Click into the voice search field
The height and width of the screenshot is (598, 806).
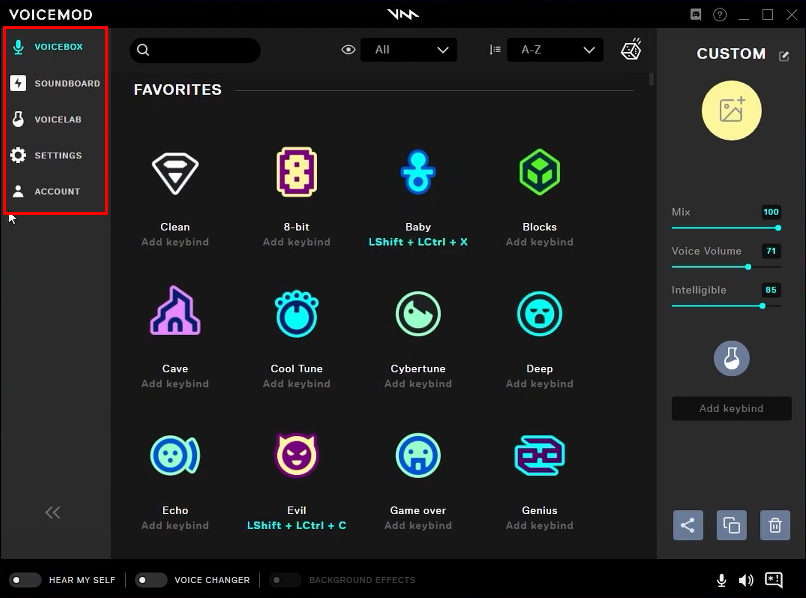pyautogui.click(x=195, y=50)
